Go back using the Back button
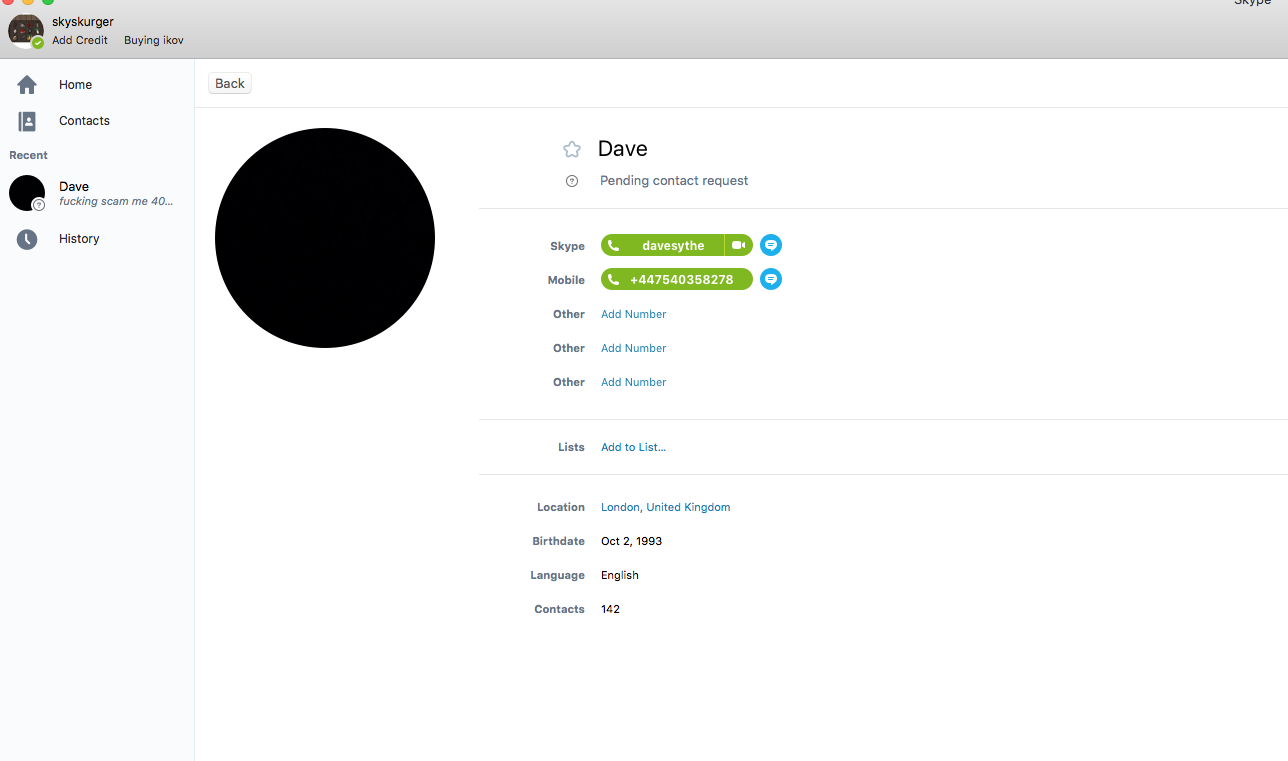Image resolution: width=1288 pixels, height=761 pixels. click(230, 83)
